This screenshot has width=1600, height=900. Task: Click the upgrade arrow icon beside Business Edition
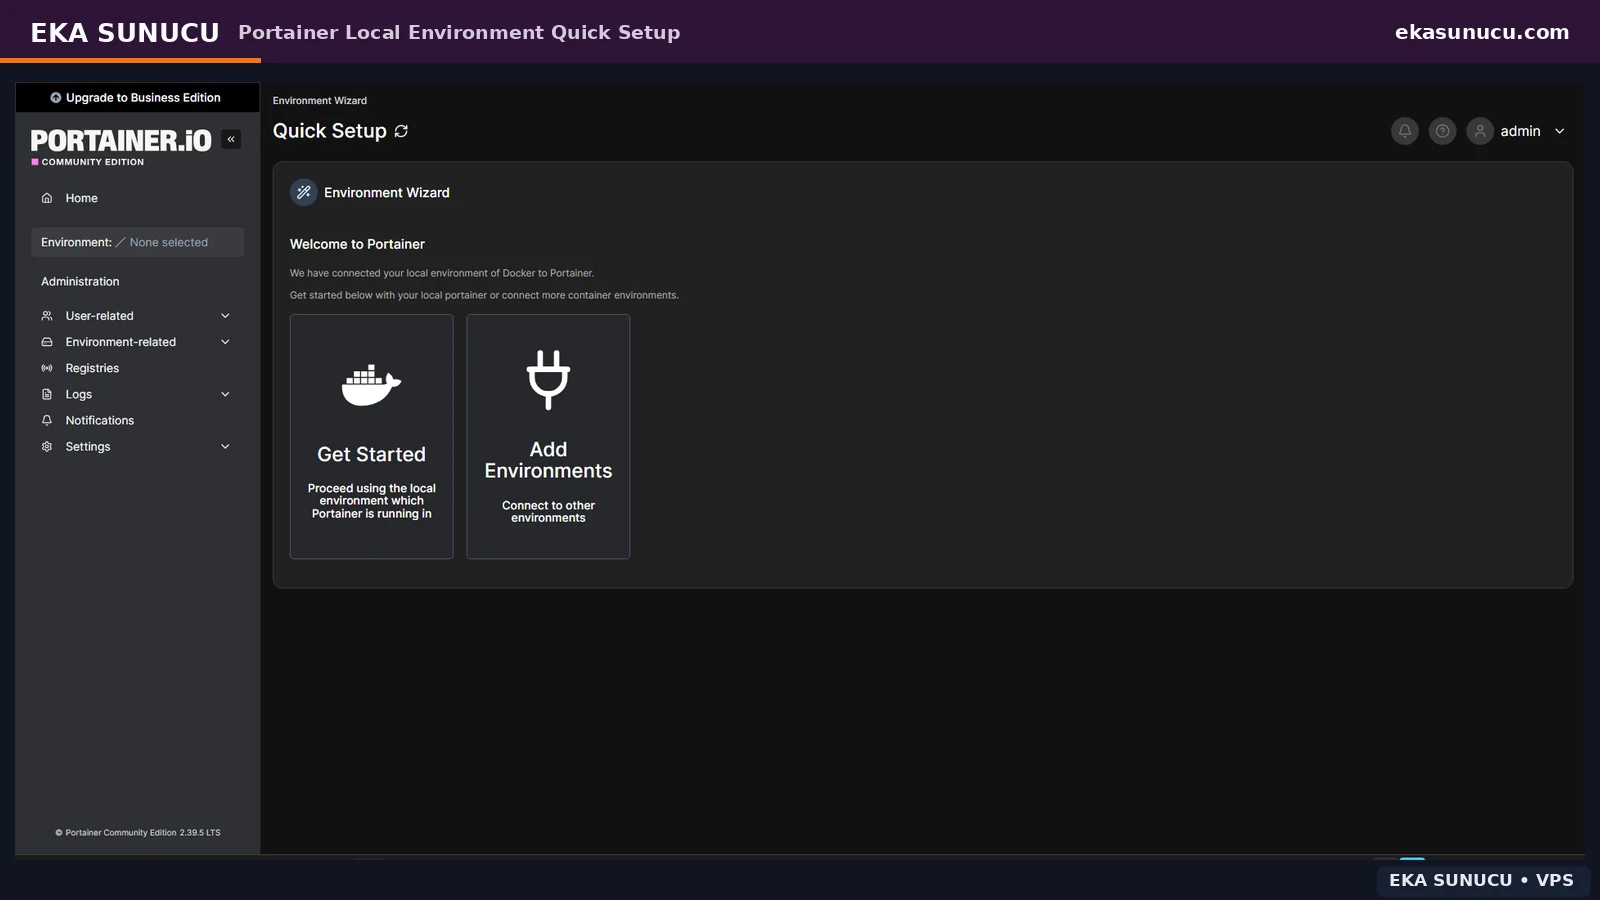pyautogui.click(x=56, y=98)
